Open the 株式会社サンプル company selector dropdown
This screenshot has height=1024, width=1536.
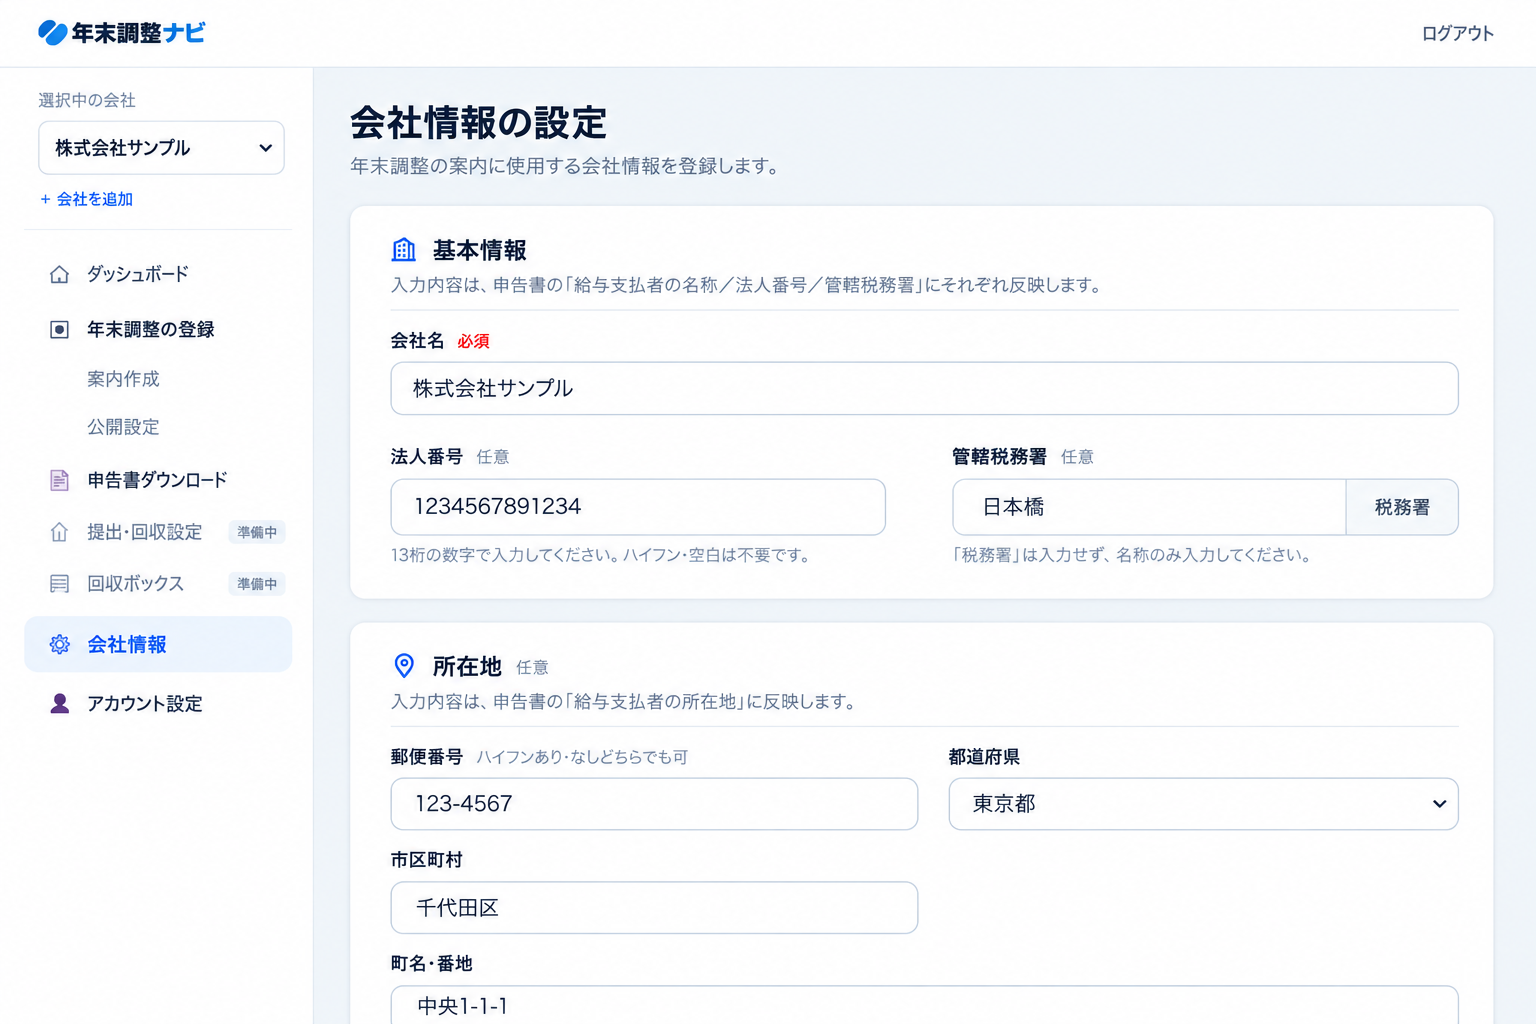161,148
